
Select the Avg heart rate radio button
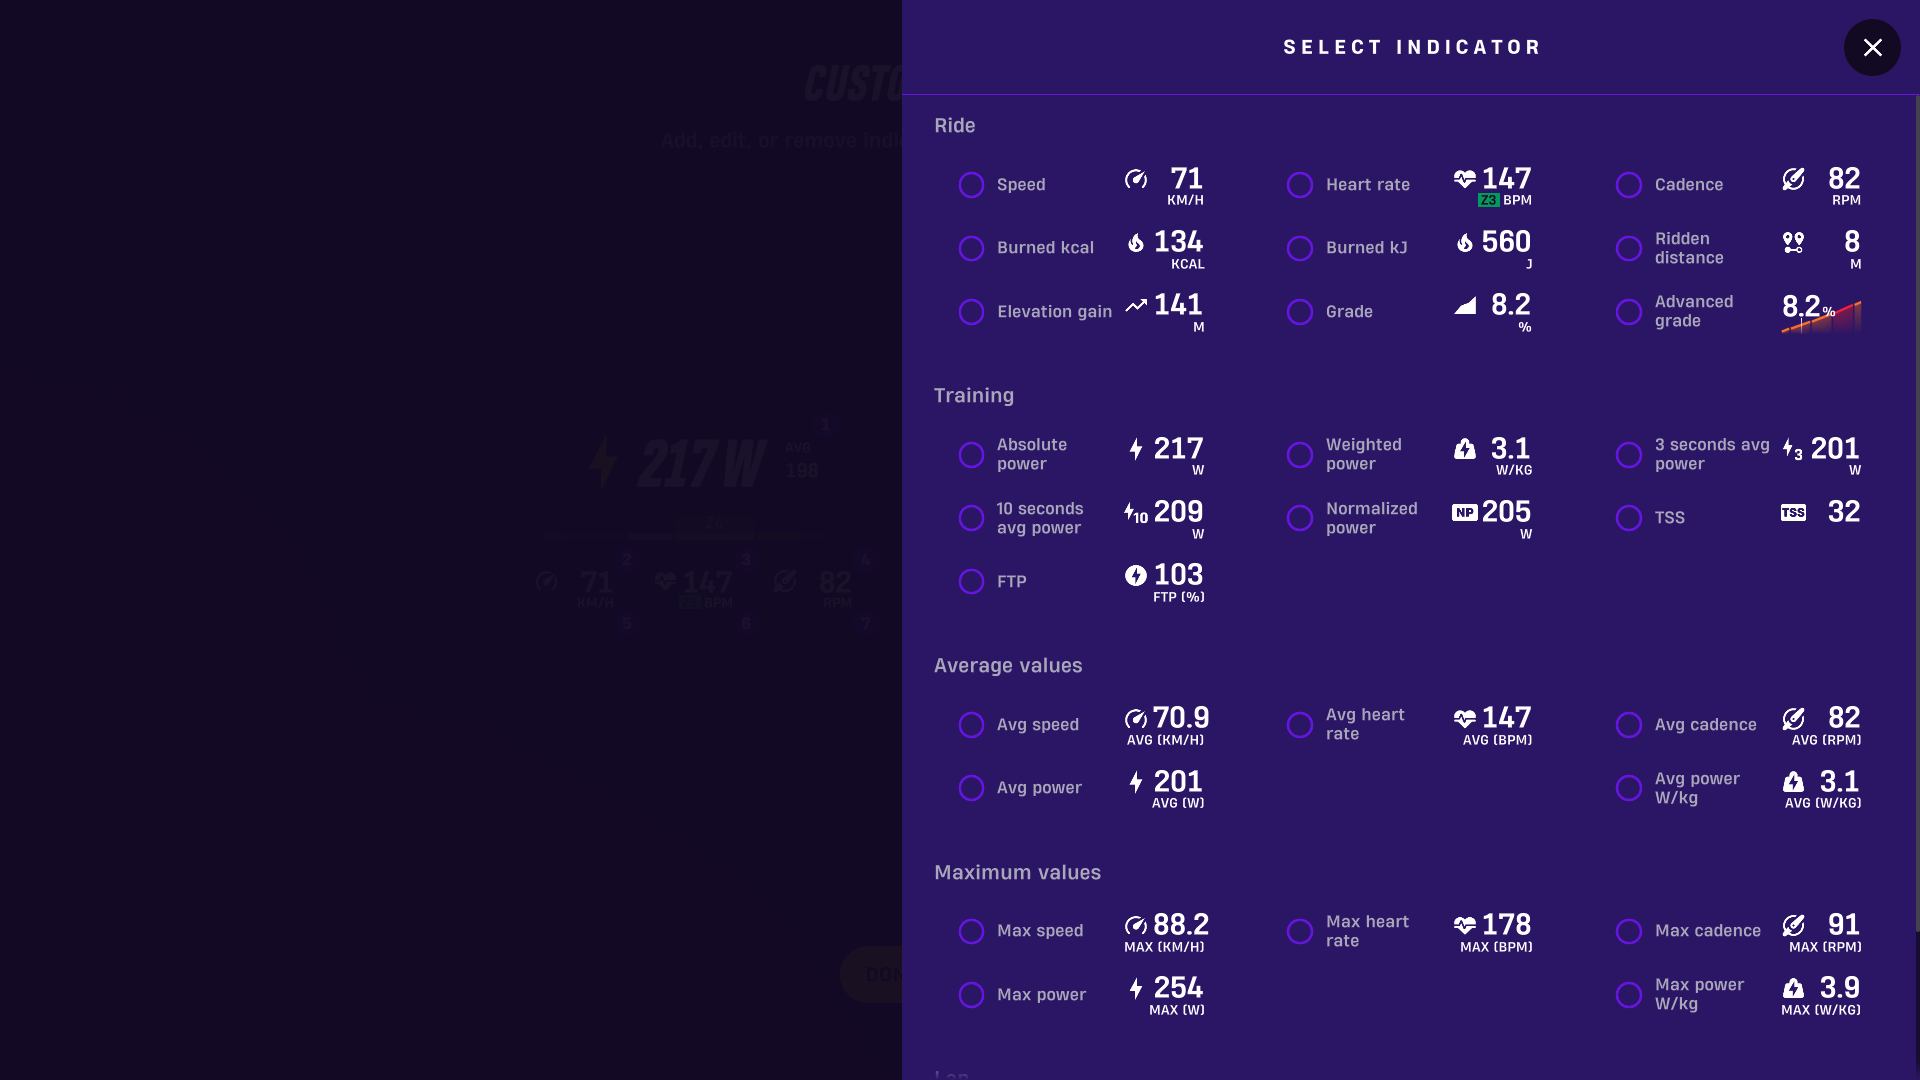1300,725
